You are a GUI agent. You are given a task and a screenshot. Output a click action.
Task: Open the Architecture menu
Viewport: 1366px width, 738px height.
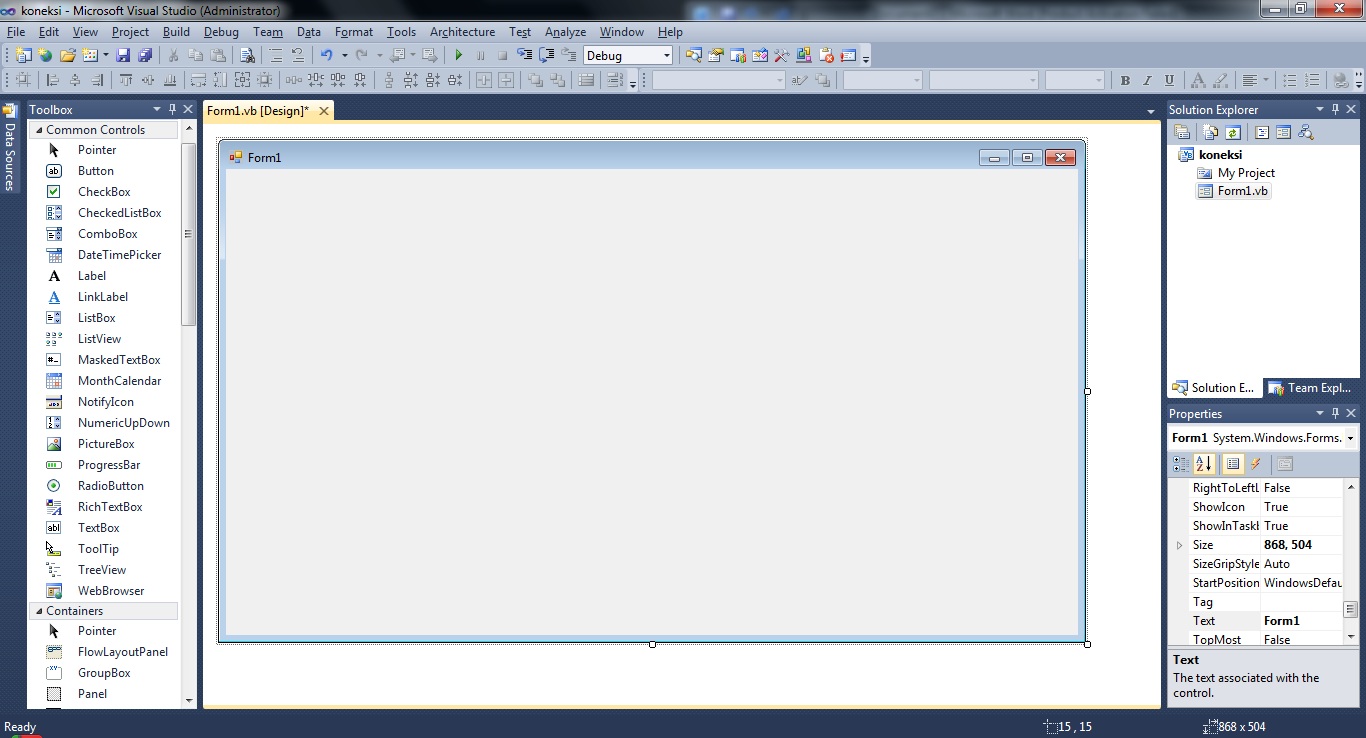point(462,32)
